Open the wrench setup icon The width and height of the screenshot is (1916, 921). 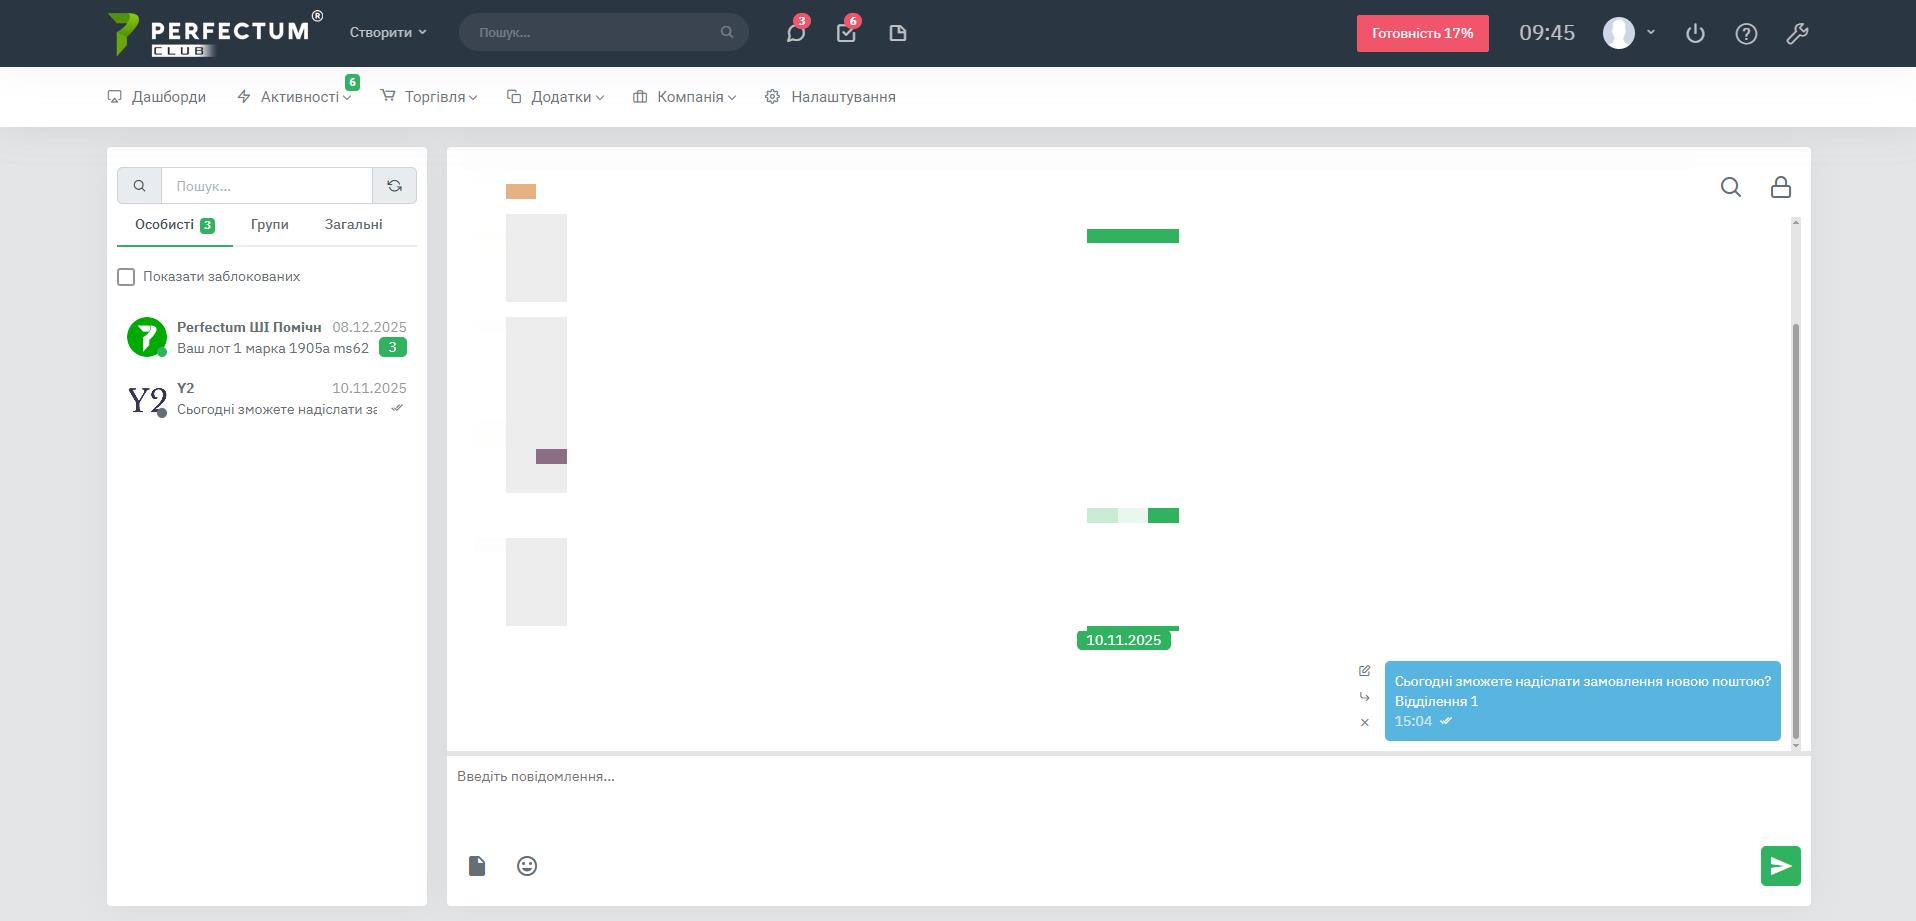pyautogui.click(x=1797, y=33)
